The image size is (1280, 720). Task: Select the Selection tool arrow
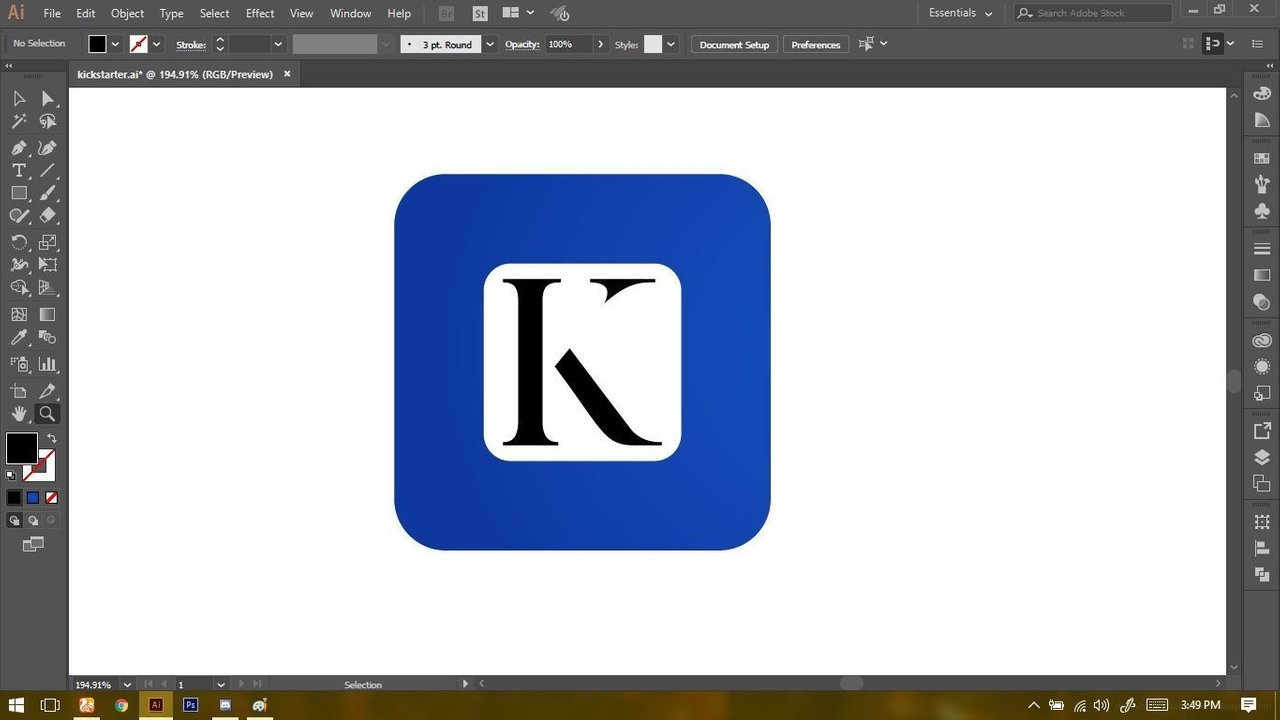coord(19,98)
